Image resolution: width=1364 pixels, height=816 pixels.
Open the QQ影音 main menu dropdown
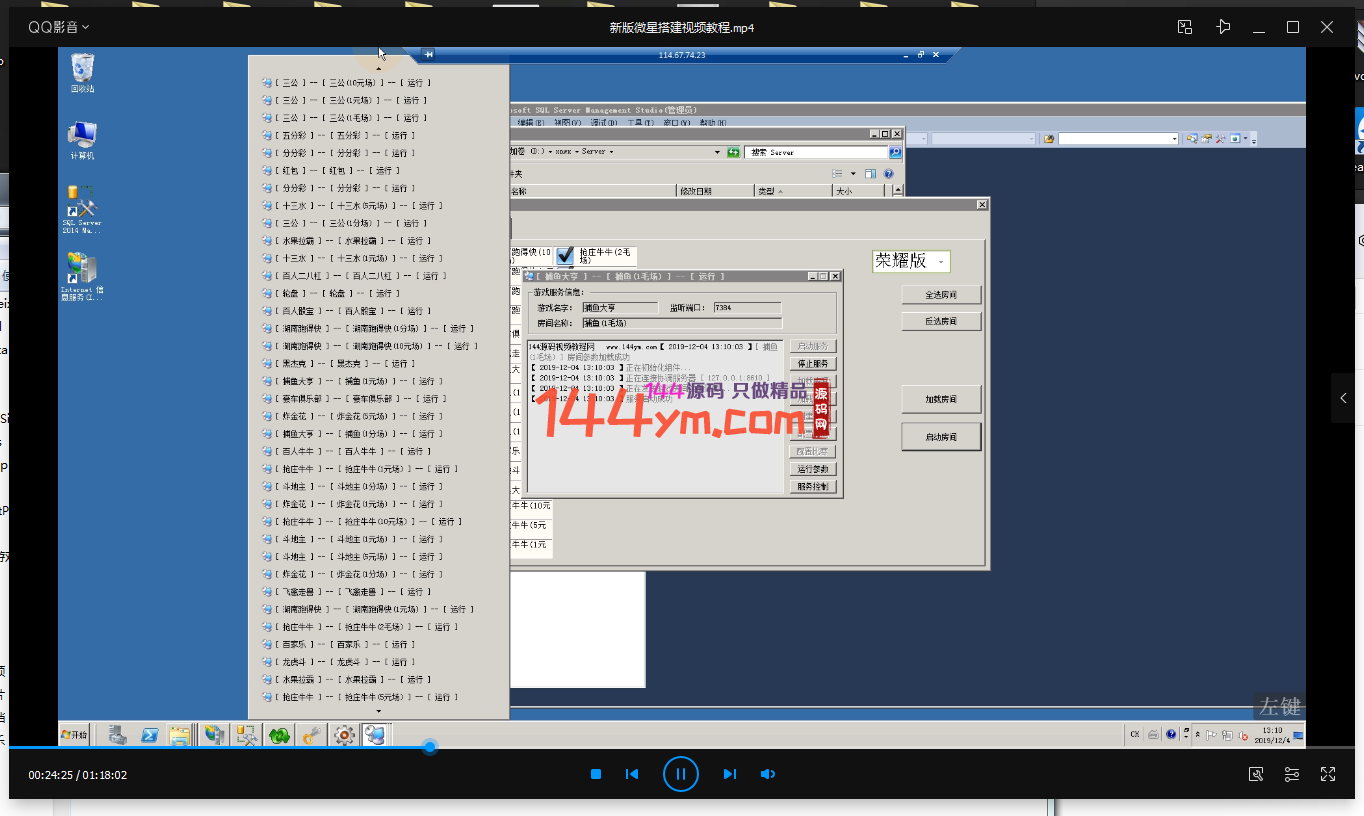click(58, 27)
